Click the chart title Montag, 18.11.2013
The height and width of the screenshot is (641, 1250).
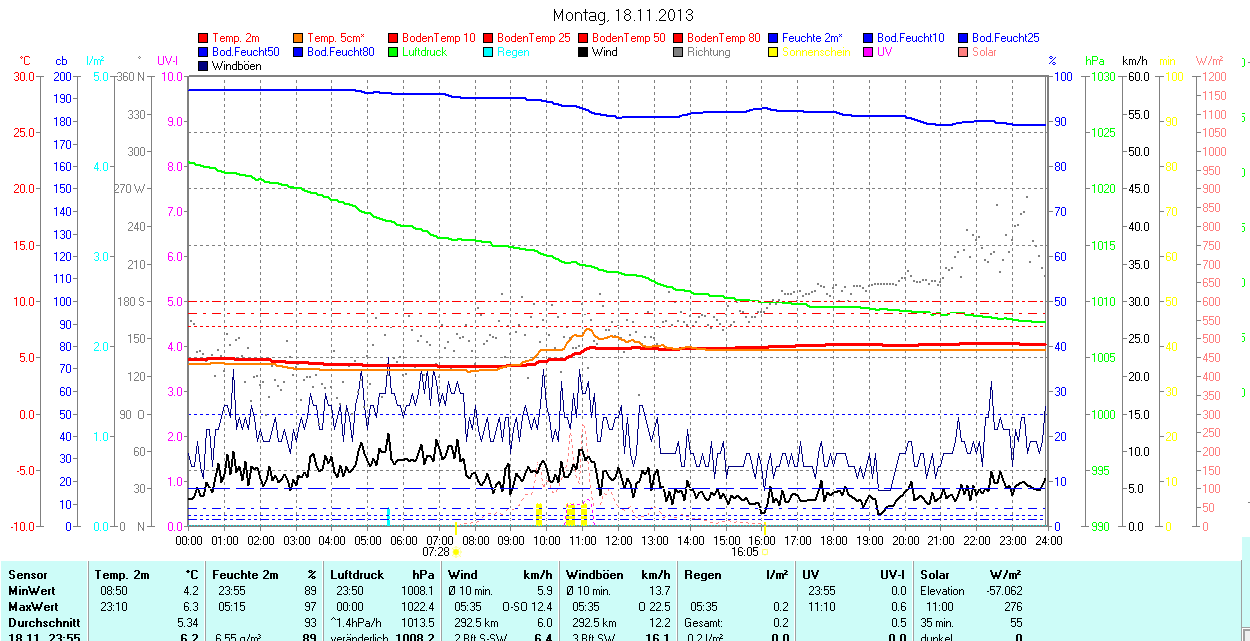coord(623,16)
